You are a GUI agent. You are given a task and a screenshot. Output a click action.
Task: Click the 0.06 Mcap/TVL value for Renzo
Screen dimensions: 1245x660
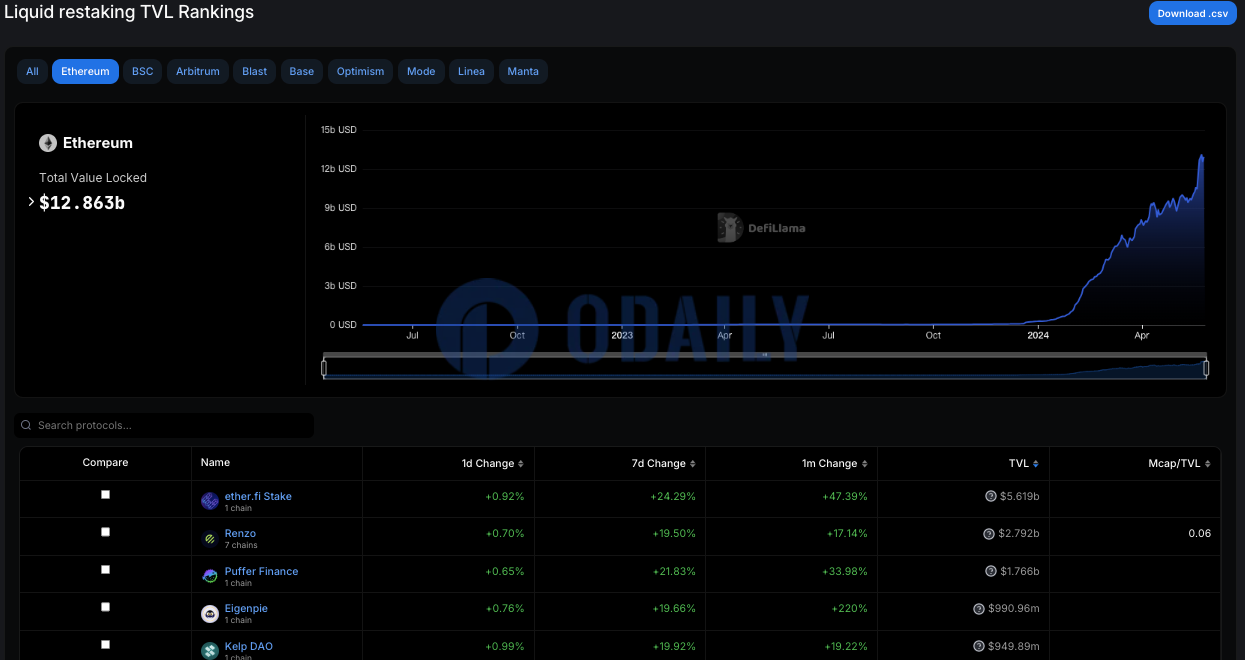[x=1200, y=534]
